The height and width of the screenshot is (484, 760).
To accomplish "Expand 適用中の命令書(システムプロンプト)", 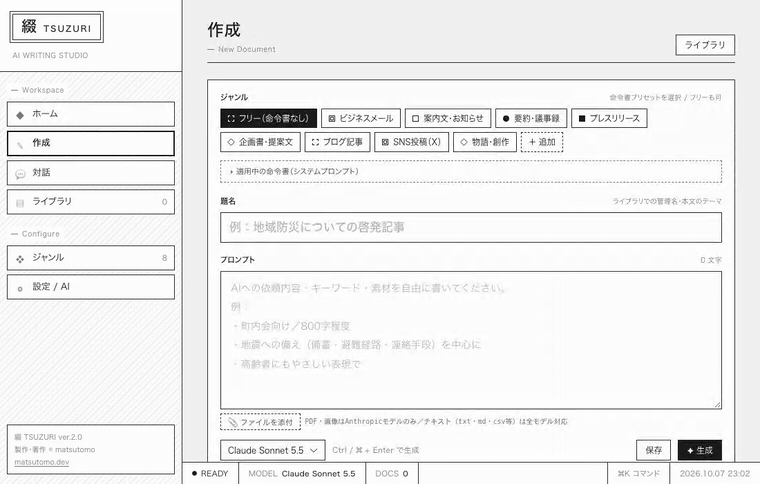I will [471, 172].
